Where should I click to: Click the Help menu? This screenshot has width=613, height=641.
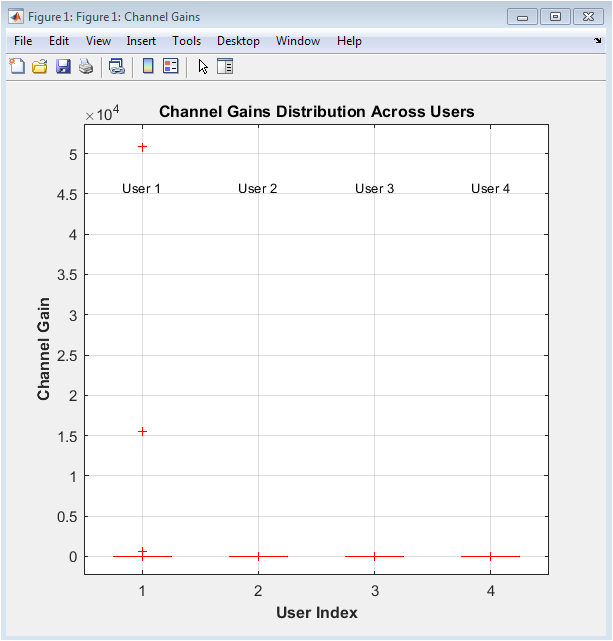(349, 41)
